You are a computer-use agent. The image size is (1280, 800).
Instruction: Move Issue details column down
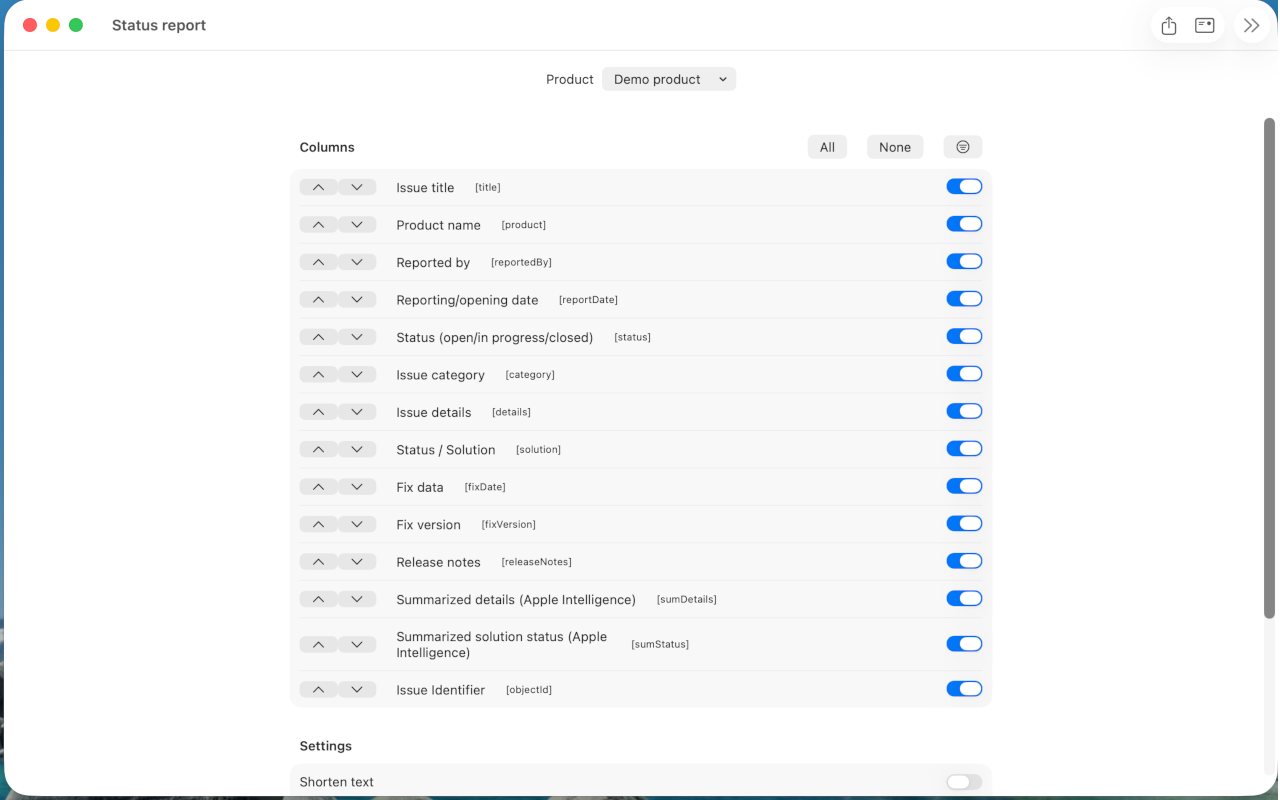[357, 412]
